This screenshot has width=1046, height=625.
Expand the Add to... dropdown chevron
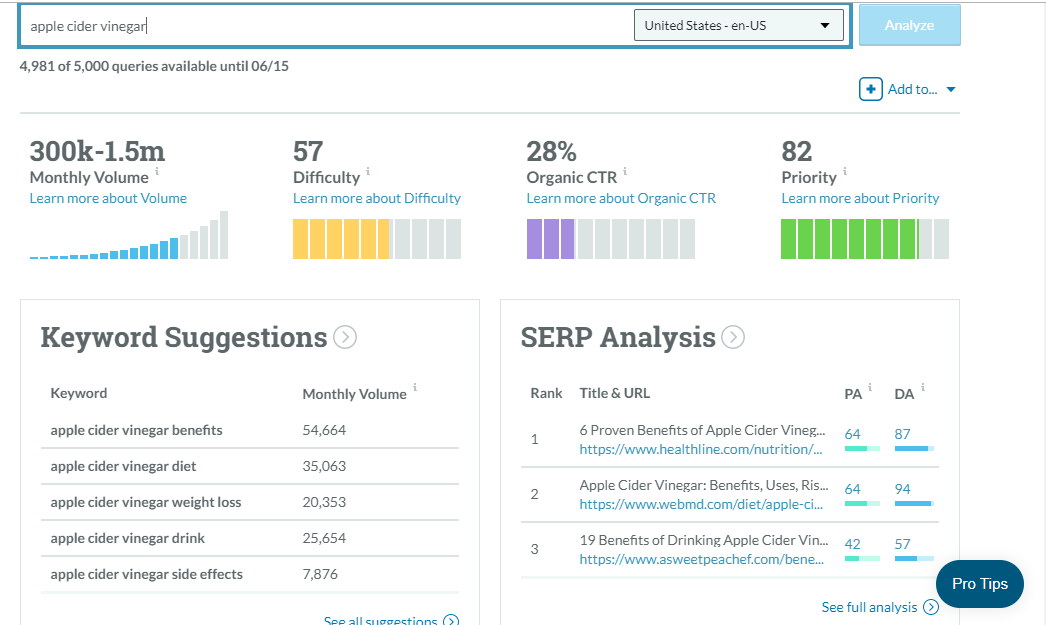[x=950, y=89]
